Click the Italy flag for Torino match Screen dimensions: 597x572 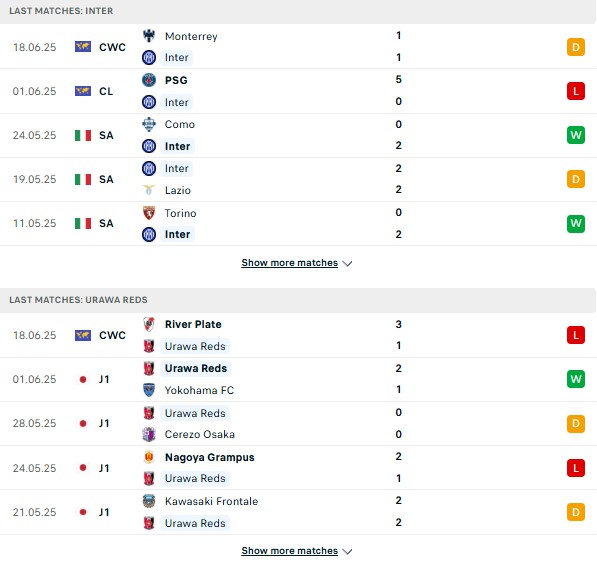(83, 223)
